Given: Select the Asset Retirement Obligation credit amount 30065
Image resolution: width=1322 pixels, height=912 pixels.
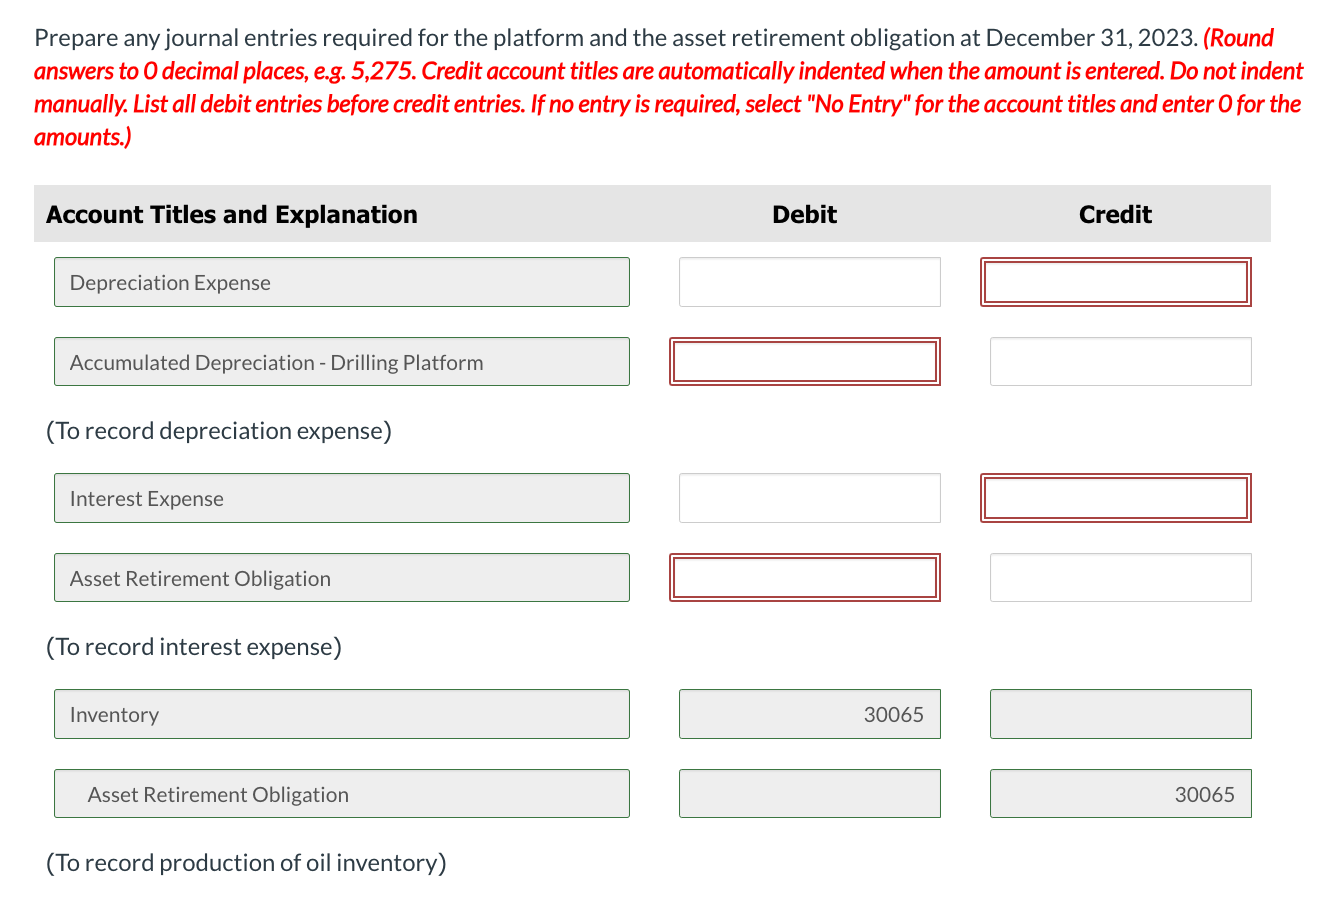Looking at the screenshot, I should coord(1120,793).
